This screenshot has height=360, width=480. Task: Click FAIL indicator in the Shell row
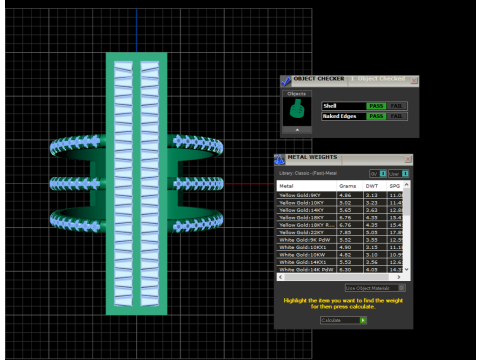click(396, 106)
